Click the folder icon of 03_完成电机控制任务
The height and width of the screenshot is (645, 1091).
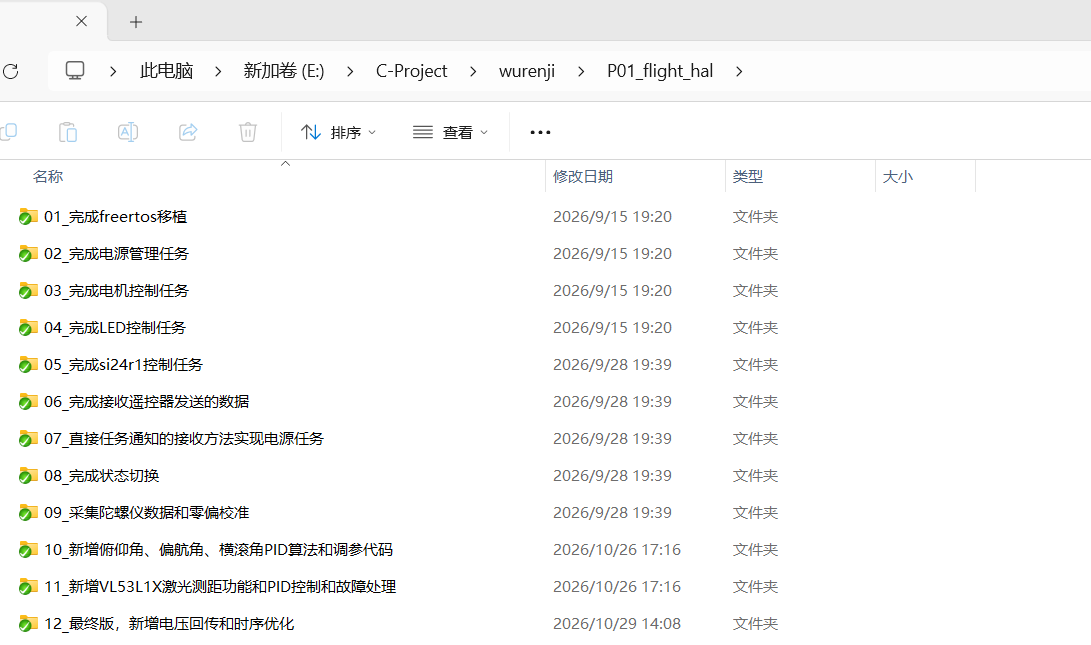tap(28, 290)
